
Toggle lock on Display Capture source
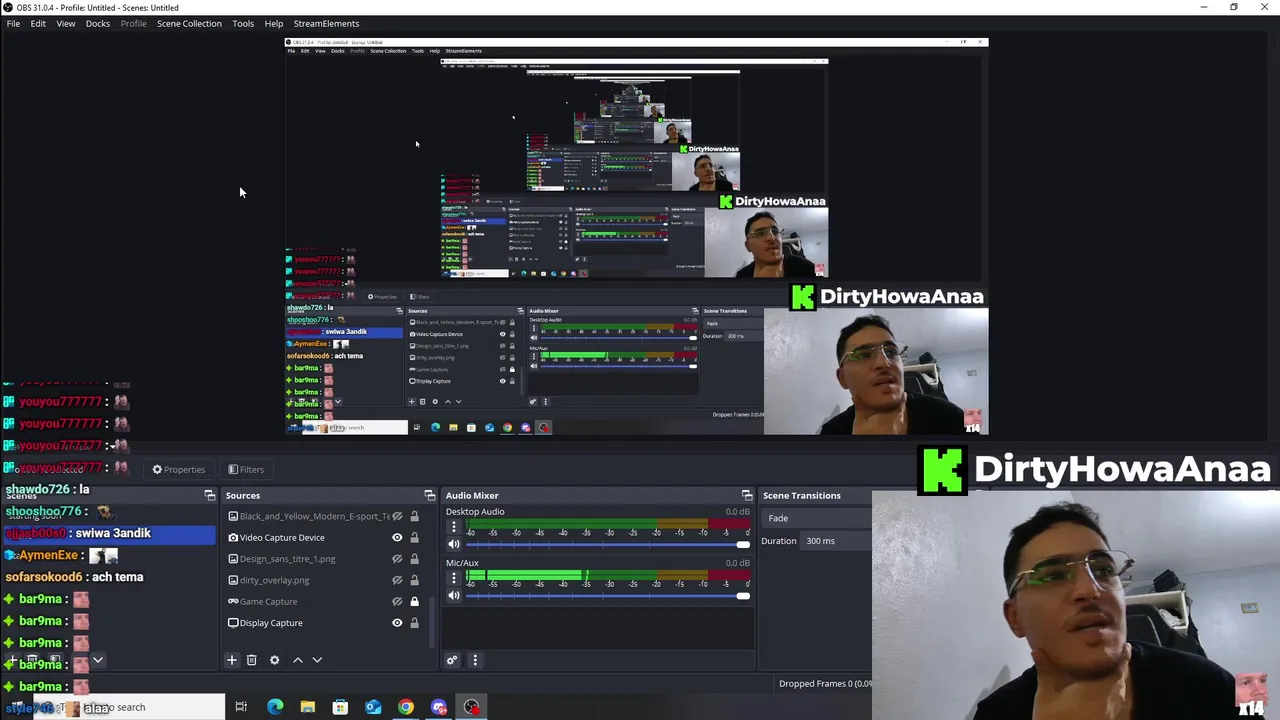414,623
